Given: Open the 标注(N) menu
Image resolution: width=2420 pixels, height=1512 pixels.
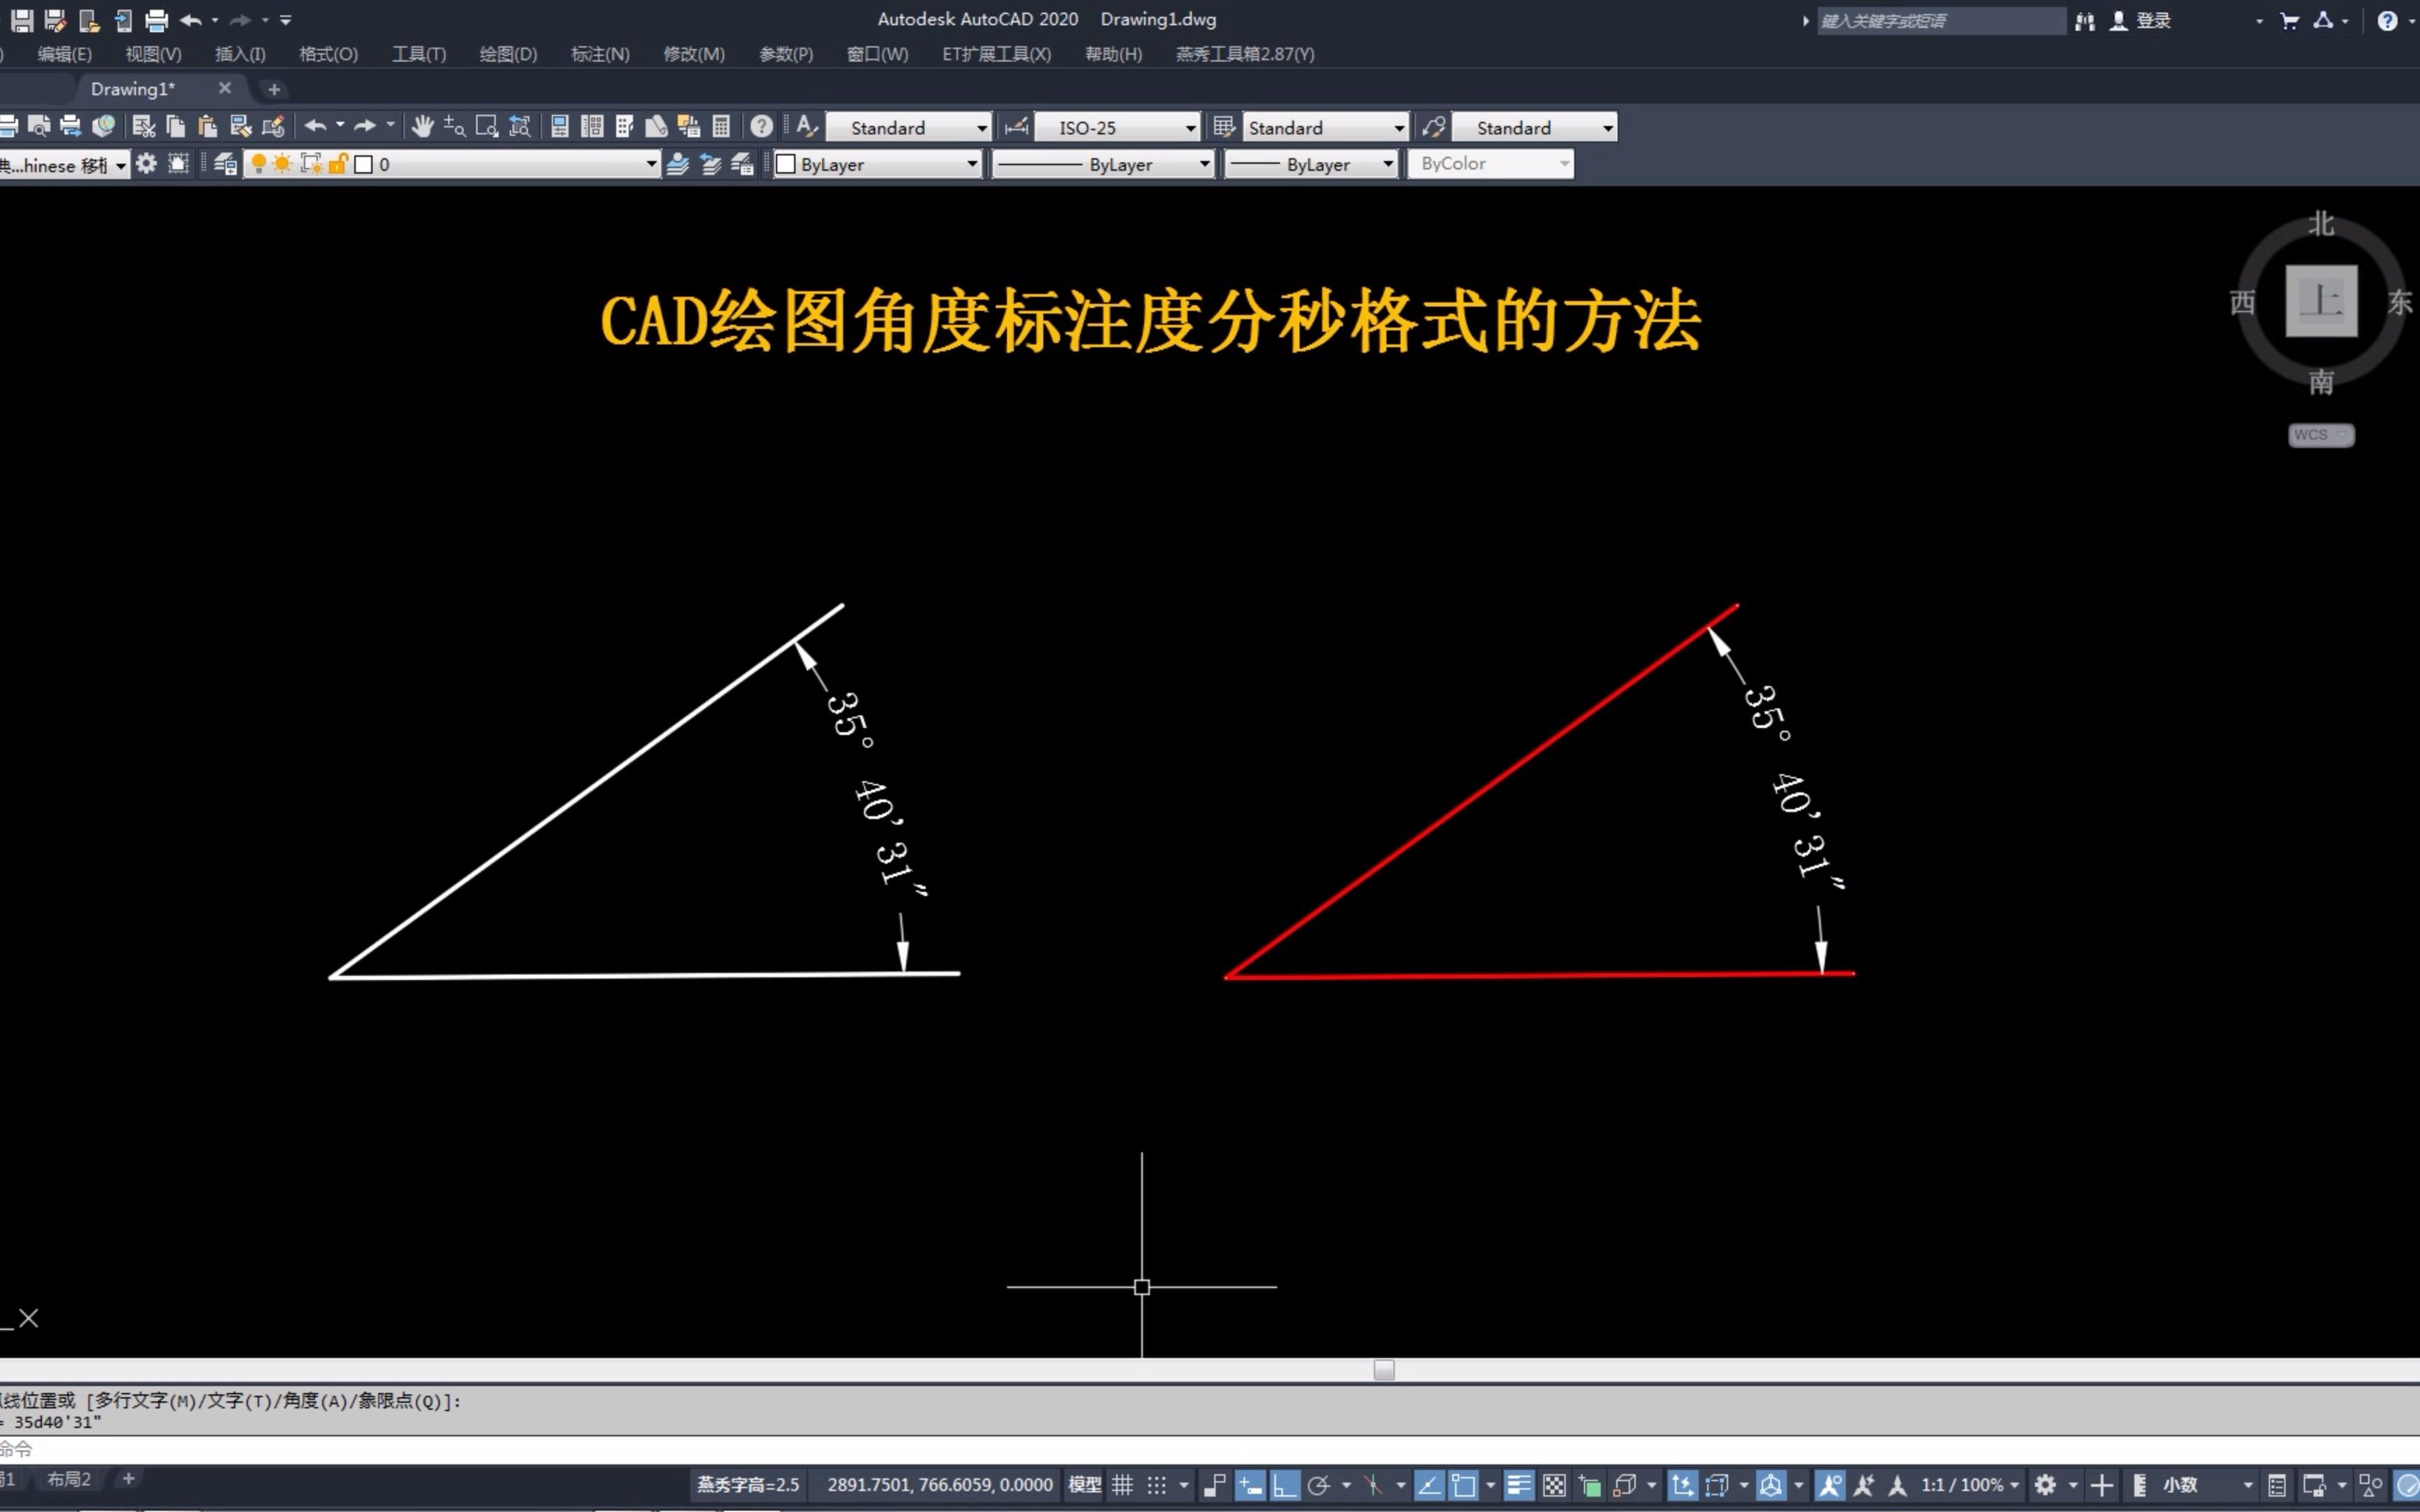Looking at the screenshot, I should [600, 54].
